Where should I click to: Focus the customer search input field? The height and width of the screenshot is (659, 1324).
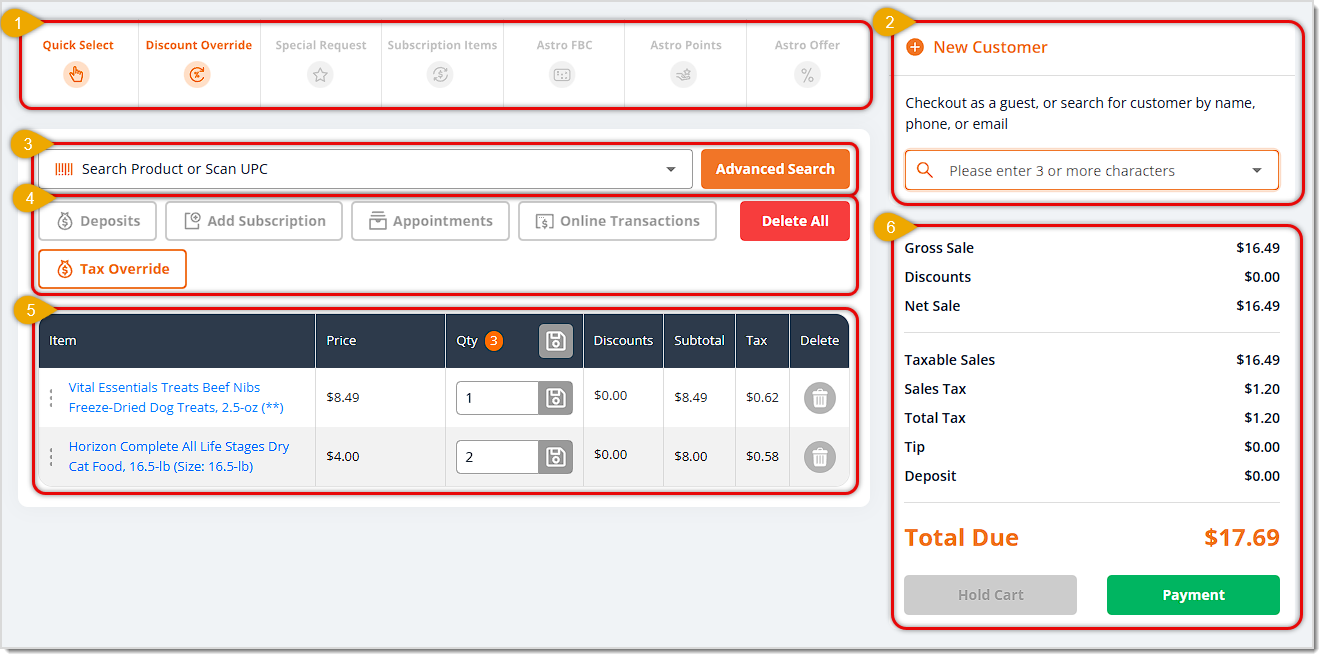[x=1092, y=170]
